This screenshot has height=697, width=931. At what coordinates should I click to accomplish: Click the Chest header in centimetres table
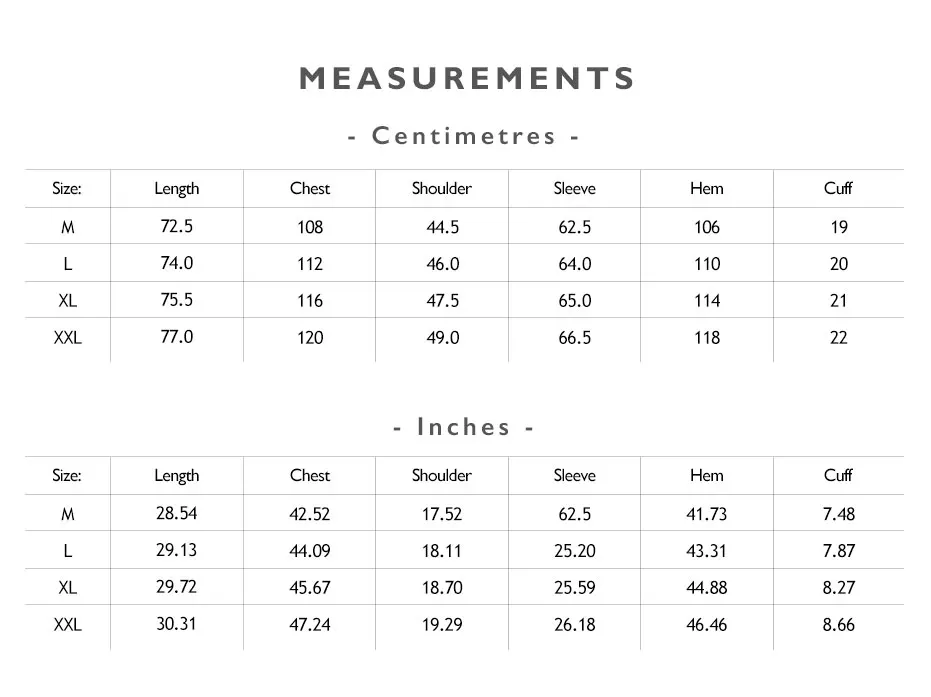click(310, 188)
